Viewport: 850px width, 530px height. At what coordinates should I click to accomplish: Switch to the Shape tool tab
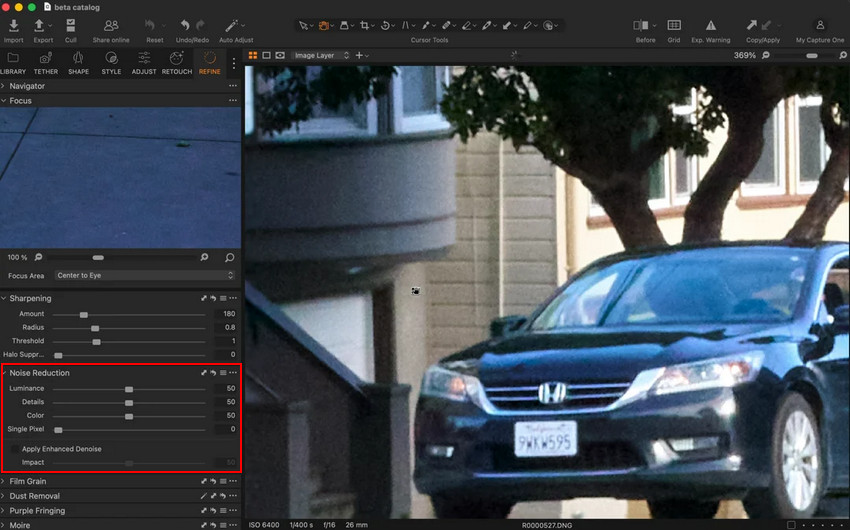(78, 63)
